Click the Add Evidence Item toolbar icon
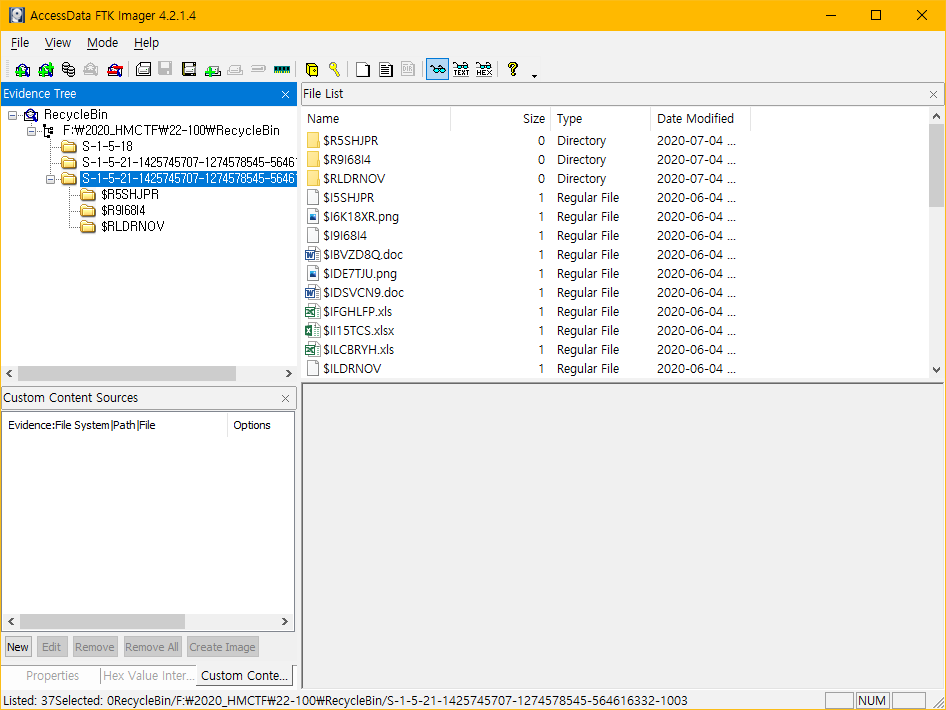The width and height of the screenshot is (946, 710). tap(22, 70)
